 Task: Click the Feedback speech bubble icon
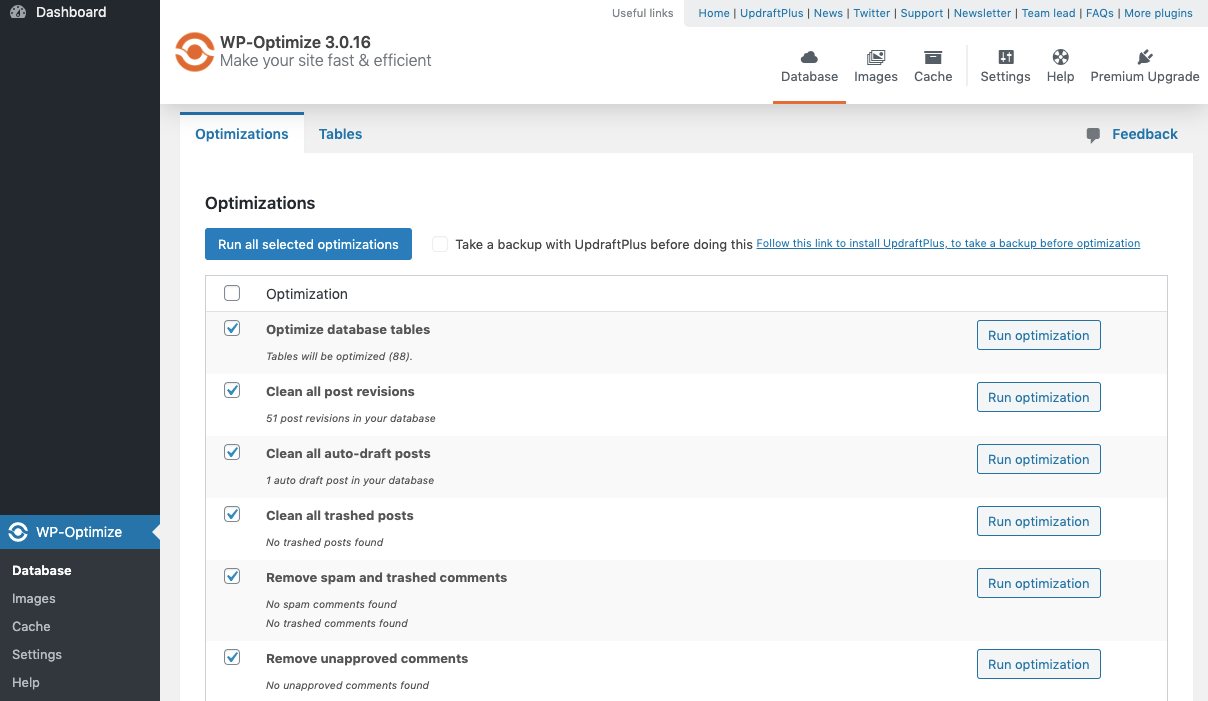click(x=1091, y=133)
